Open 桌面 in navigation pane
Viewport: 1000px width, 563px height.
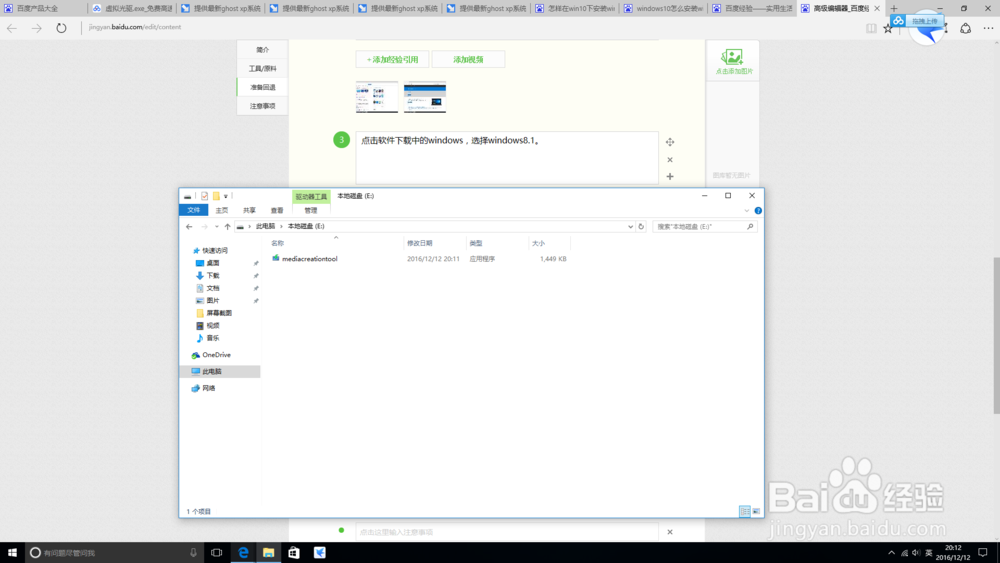pyautogui.click(x=213, y=263)
